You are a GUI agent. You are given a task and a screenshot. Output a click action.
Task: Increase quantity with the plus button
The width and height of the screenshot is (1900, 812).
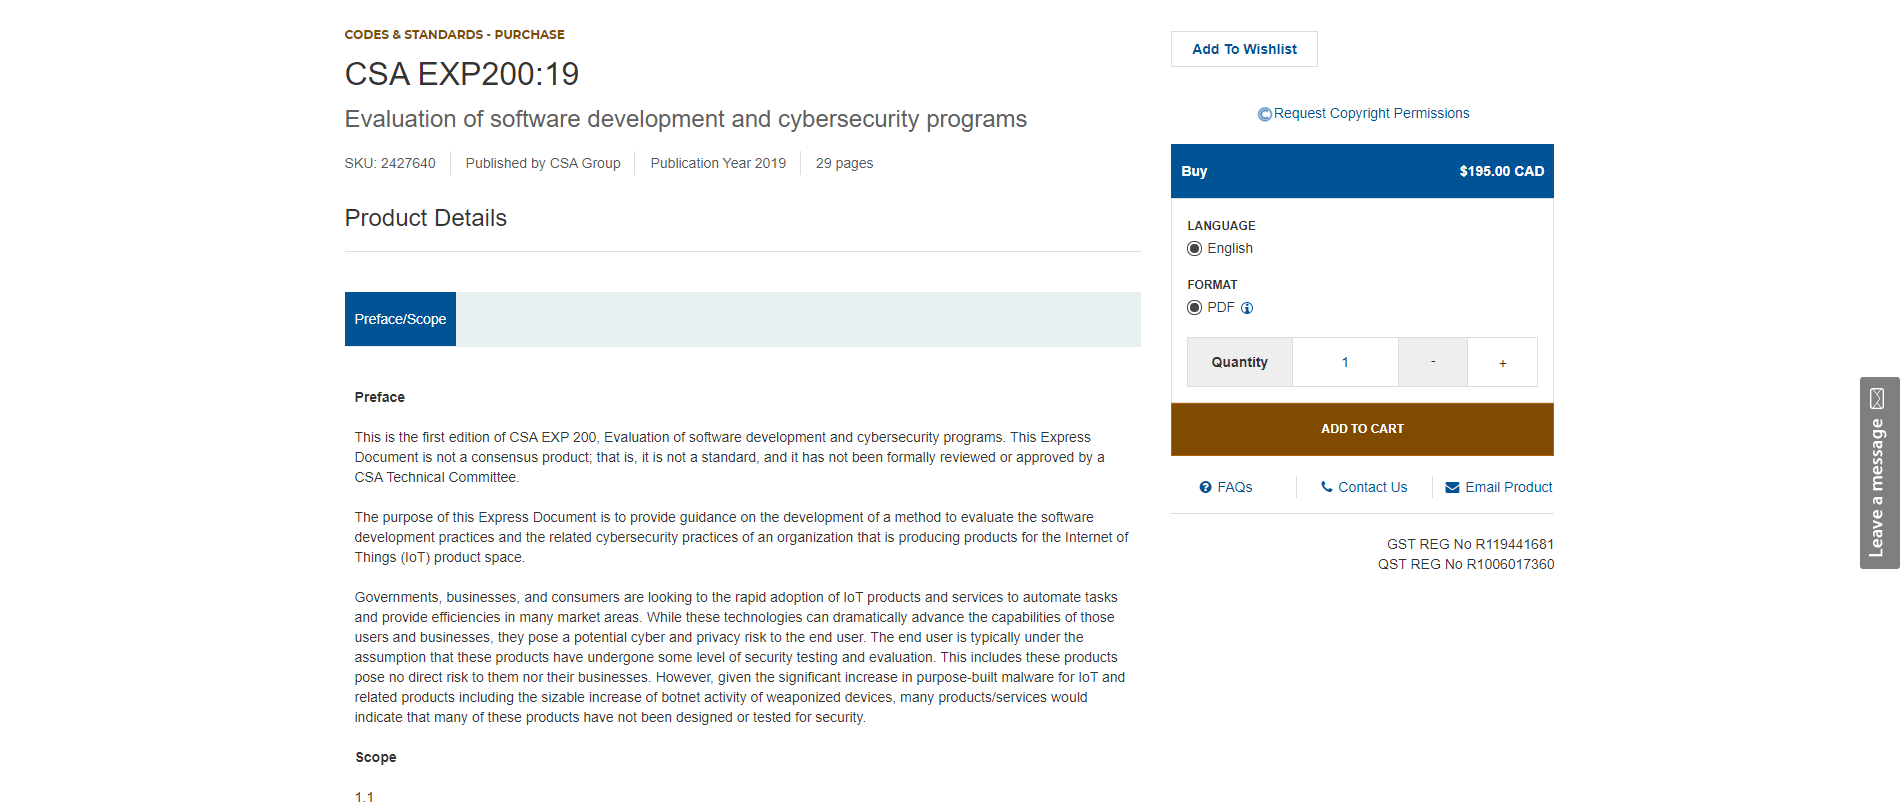(1502, 362)
